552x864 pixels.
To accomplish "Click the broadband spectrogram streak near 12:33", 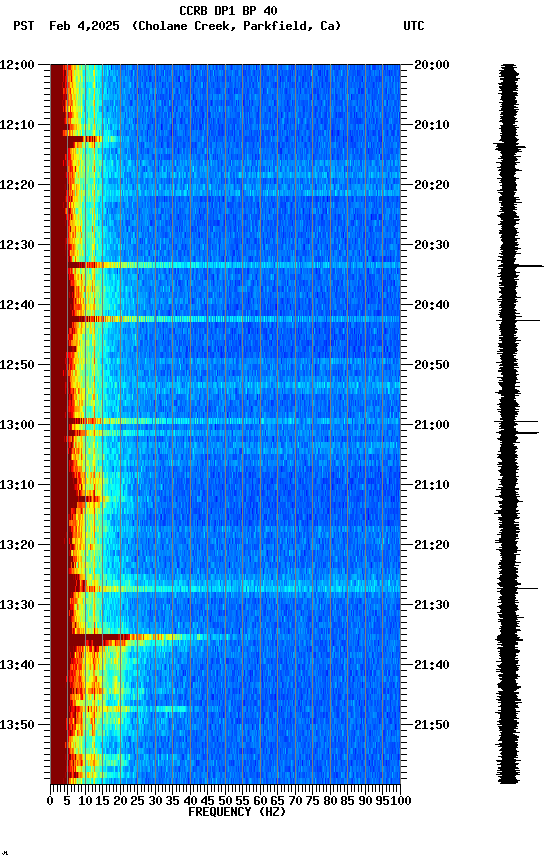I will [x=234, y=266].
